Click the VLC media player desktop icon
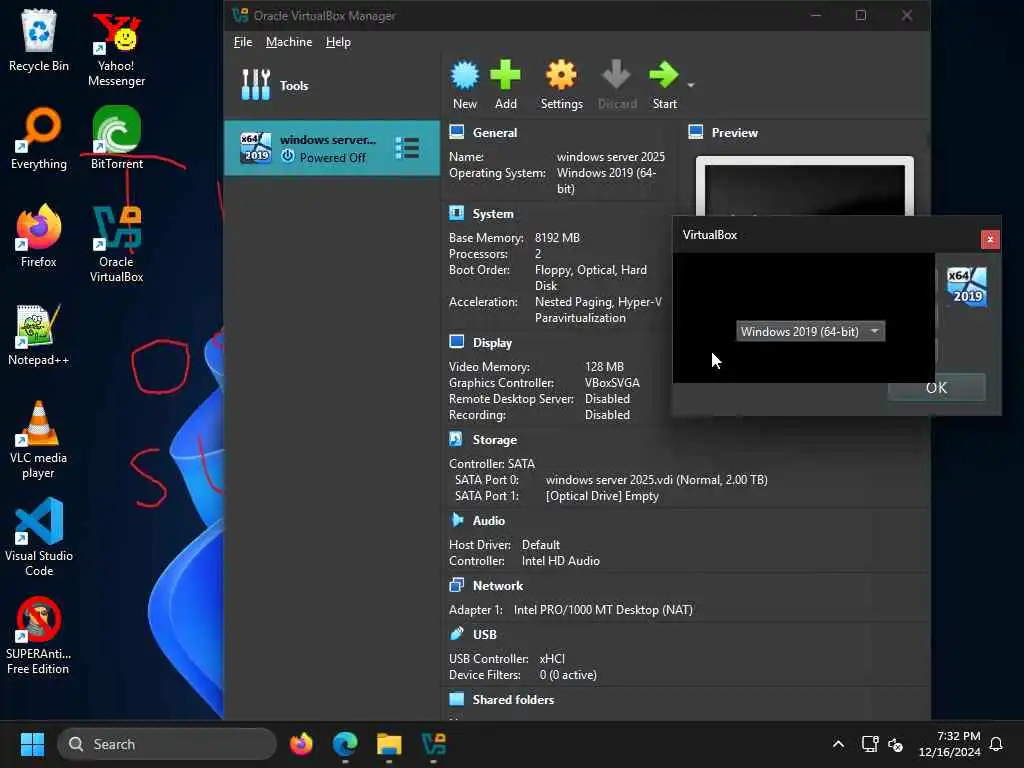1024x768 pixels. [39, 440]
